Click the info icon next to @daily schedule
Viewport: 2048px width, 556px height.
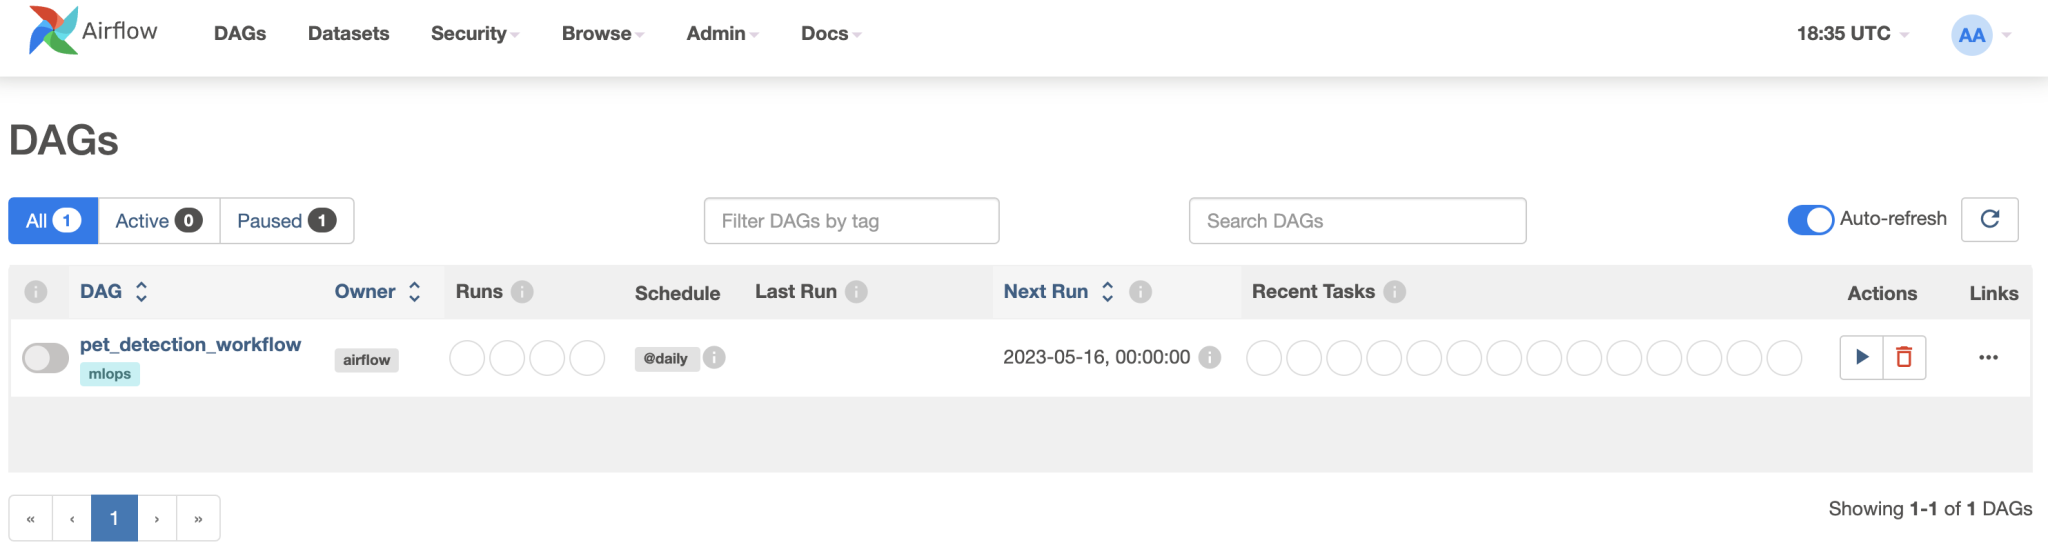click(714, 357)
